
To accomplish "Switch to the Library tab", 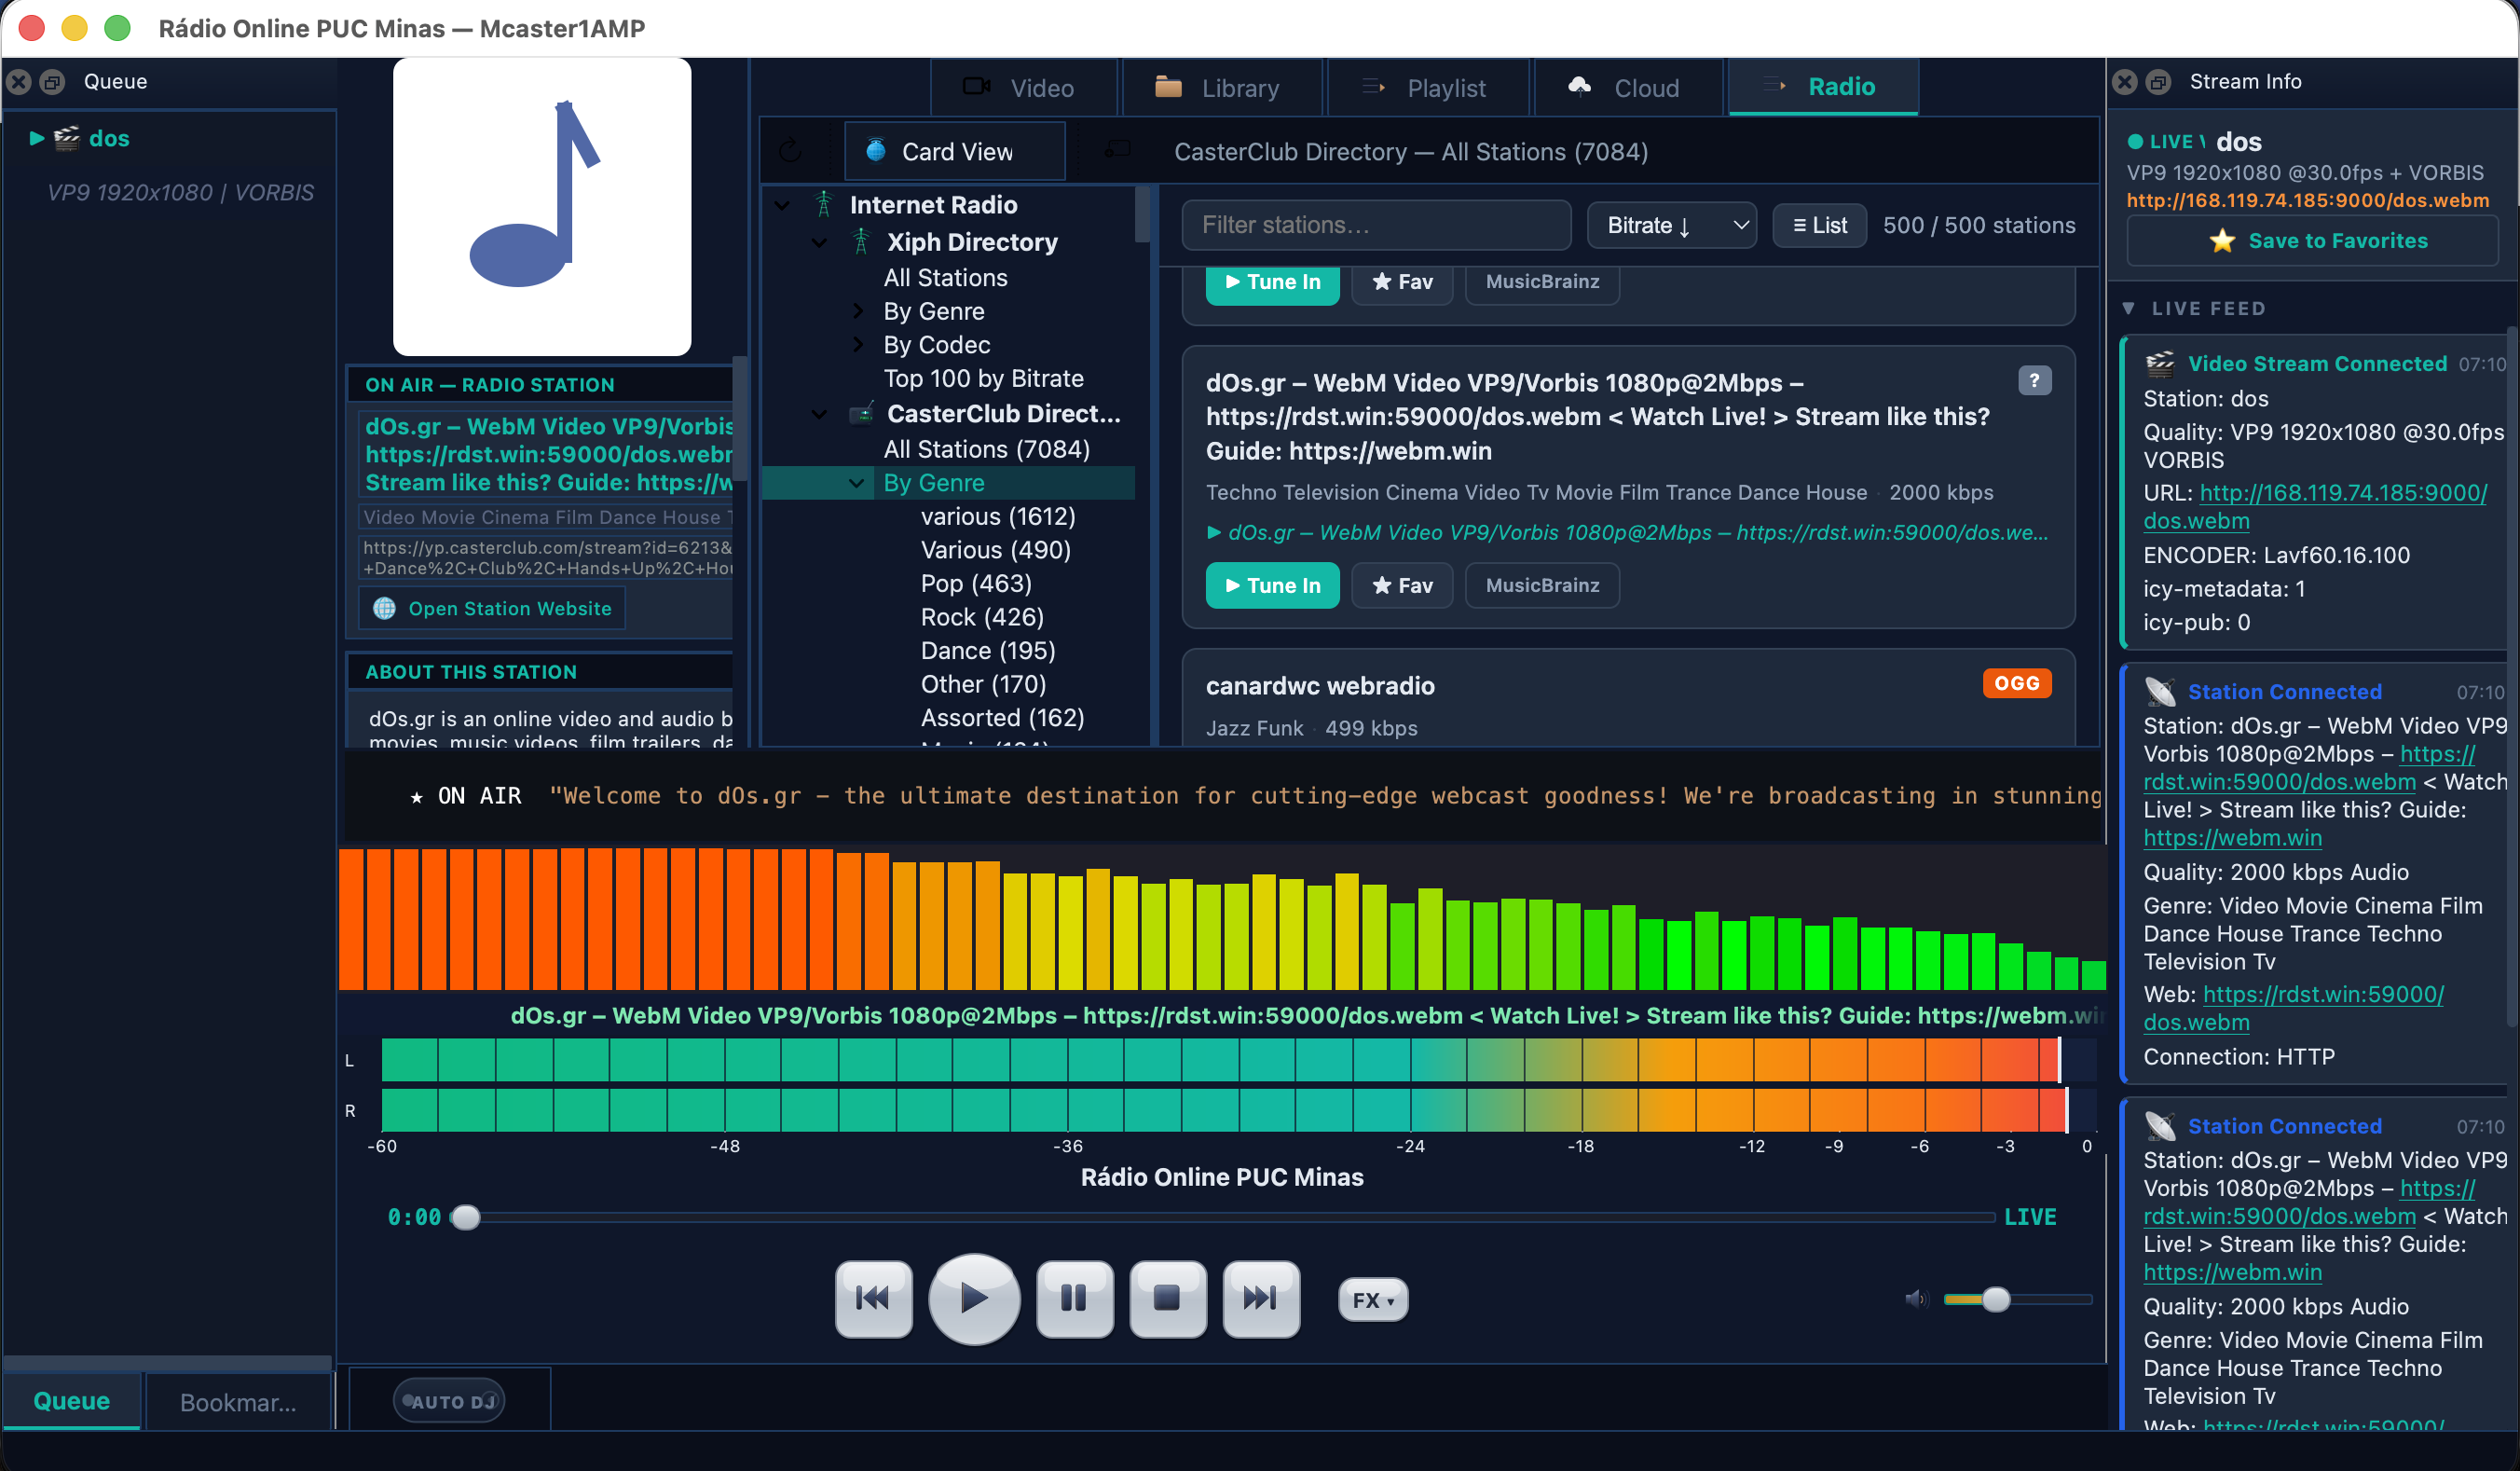I will coord(1222,88).
